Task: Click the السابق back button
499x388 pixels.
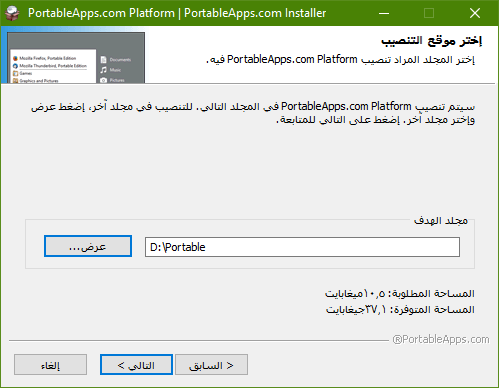Action: pos(211,365)
